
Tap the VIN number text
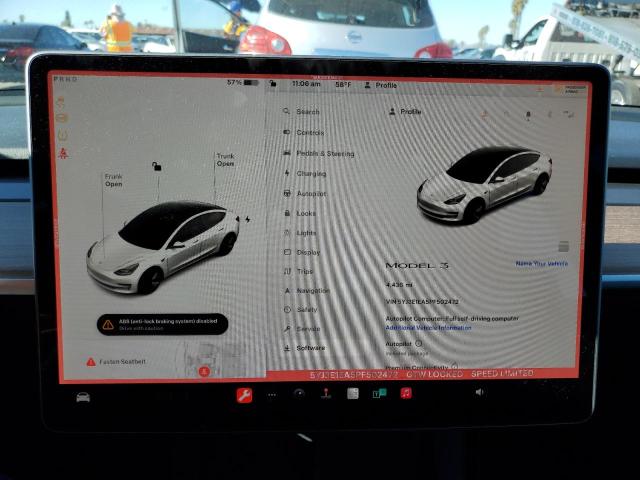pyautogui.click(x=422, y=302)
